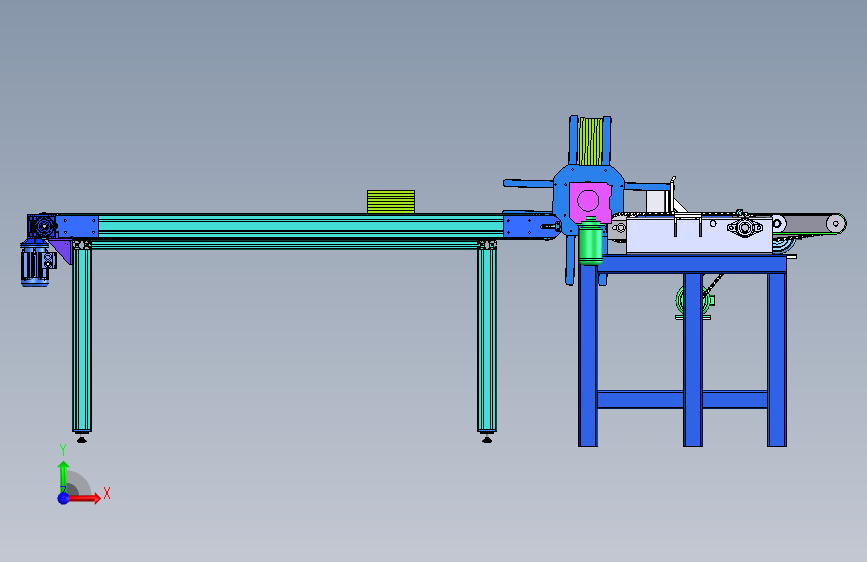Select the magenta square plate on rotary unit

pos(589,202)
